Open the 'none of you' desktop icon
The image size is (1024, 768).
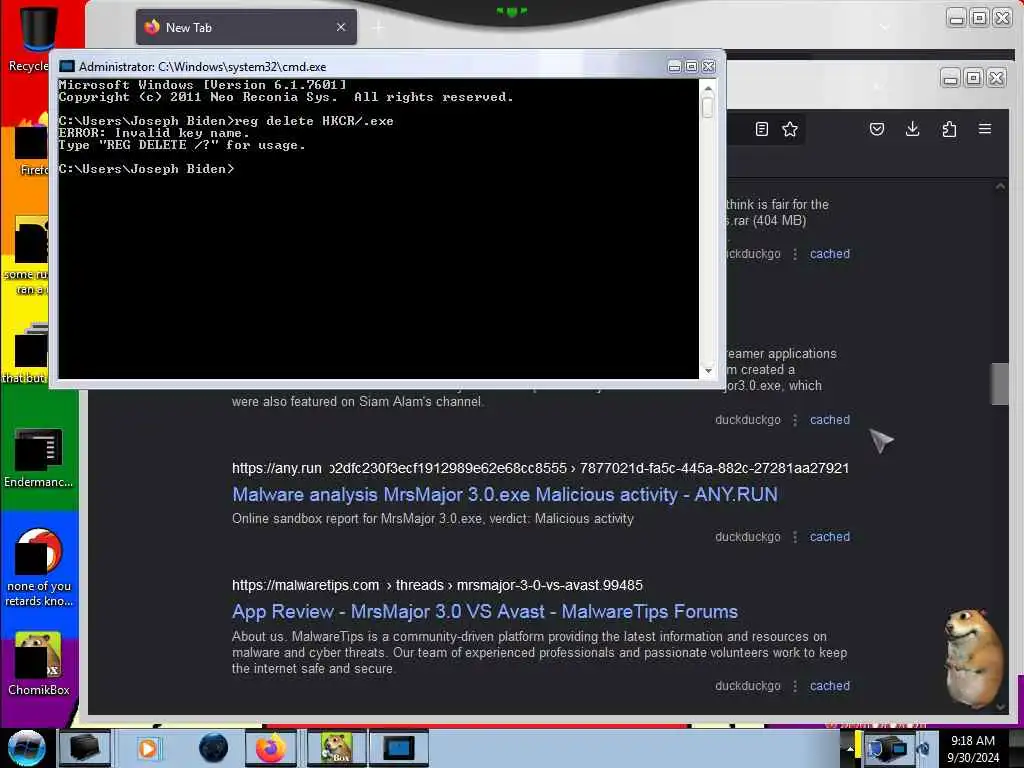tap(38, 567)
